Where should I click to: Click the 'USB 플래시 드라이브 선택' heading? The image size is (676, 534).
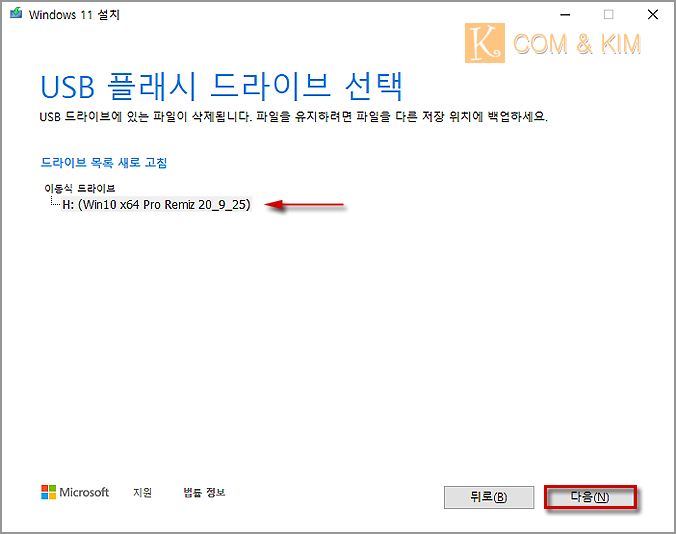click(222, 87)
